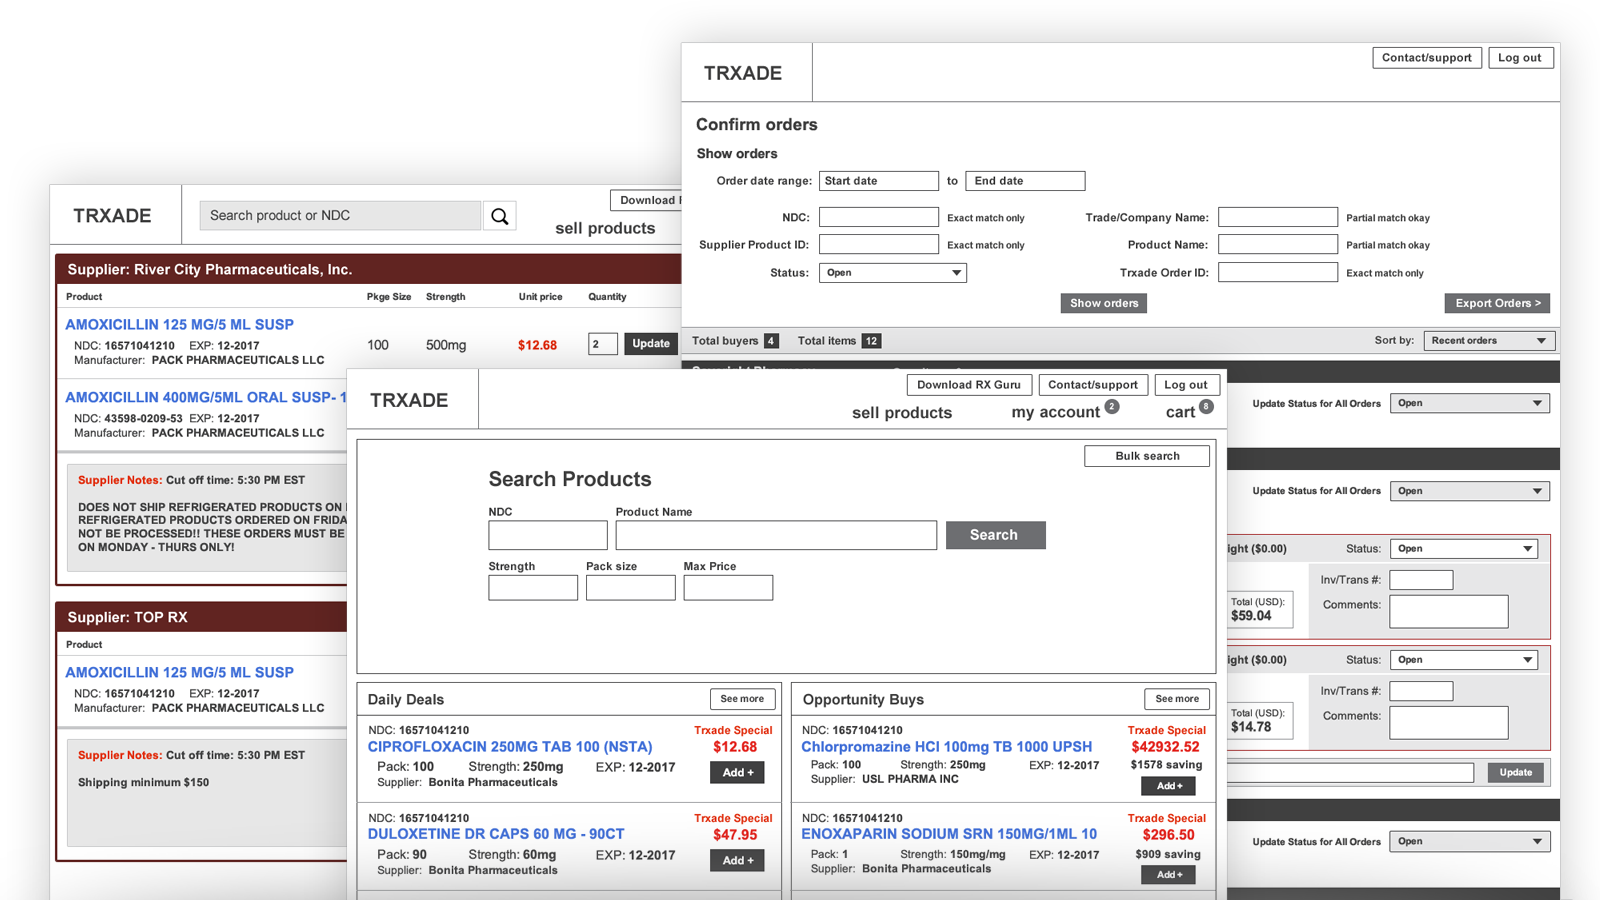The width and height of the screenshot is (1600, 900).
Task: Click the Max Price input field
Action: 728,588
